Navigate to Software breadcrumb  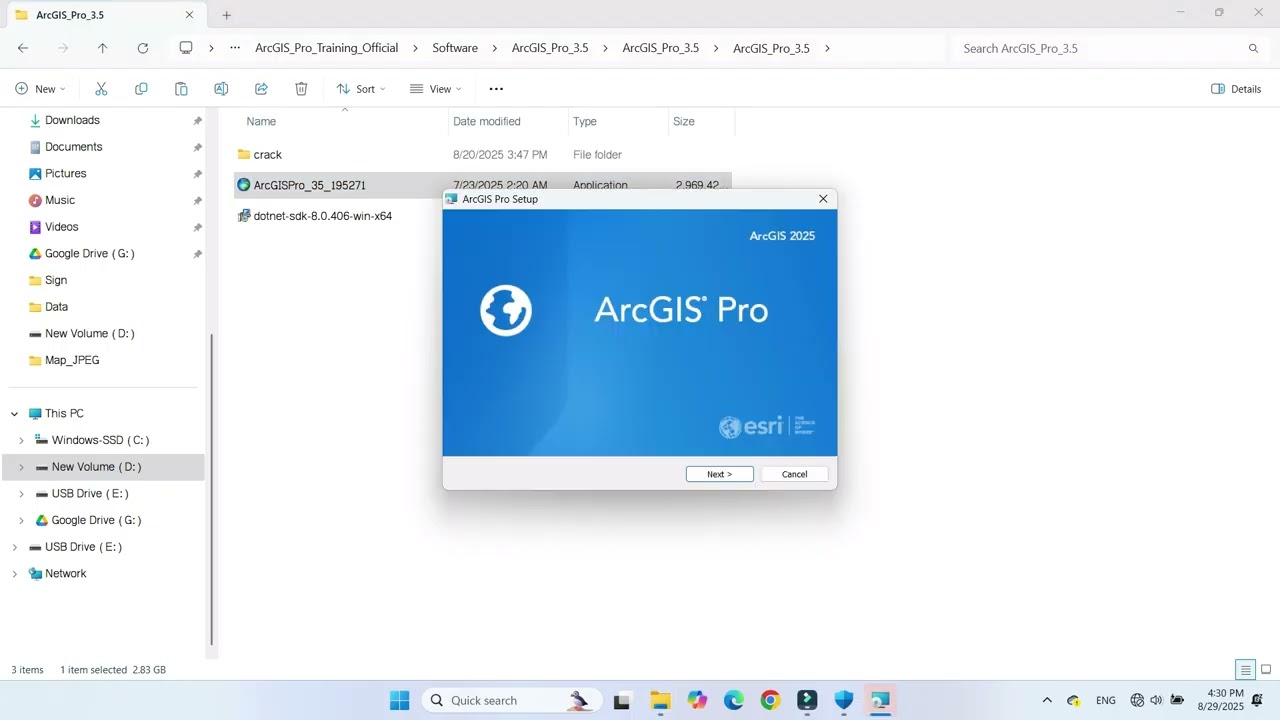pyautogui.click(x=455, y=48)
